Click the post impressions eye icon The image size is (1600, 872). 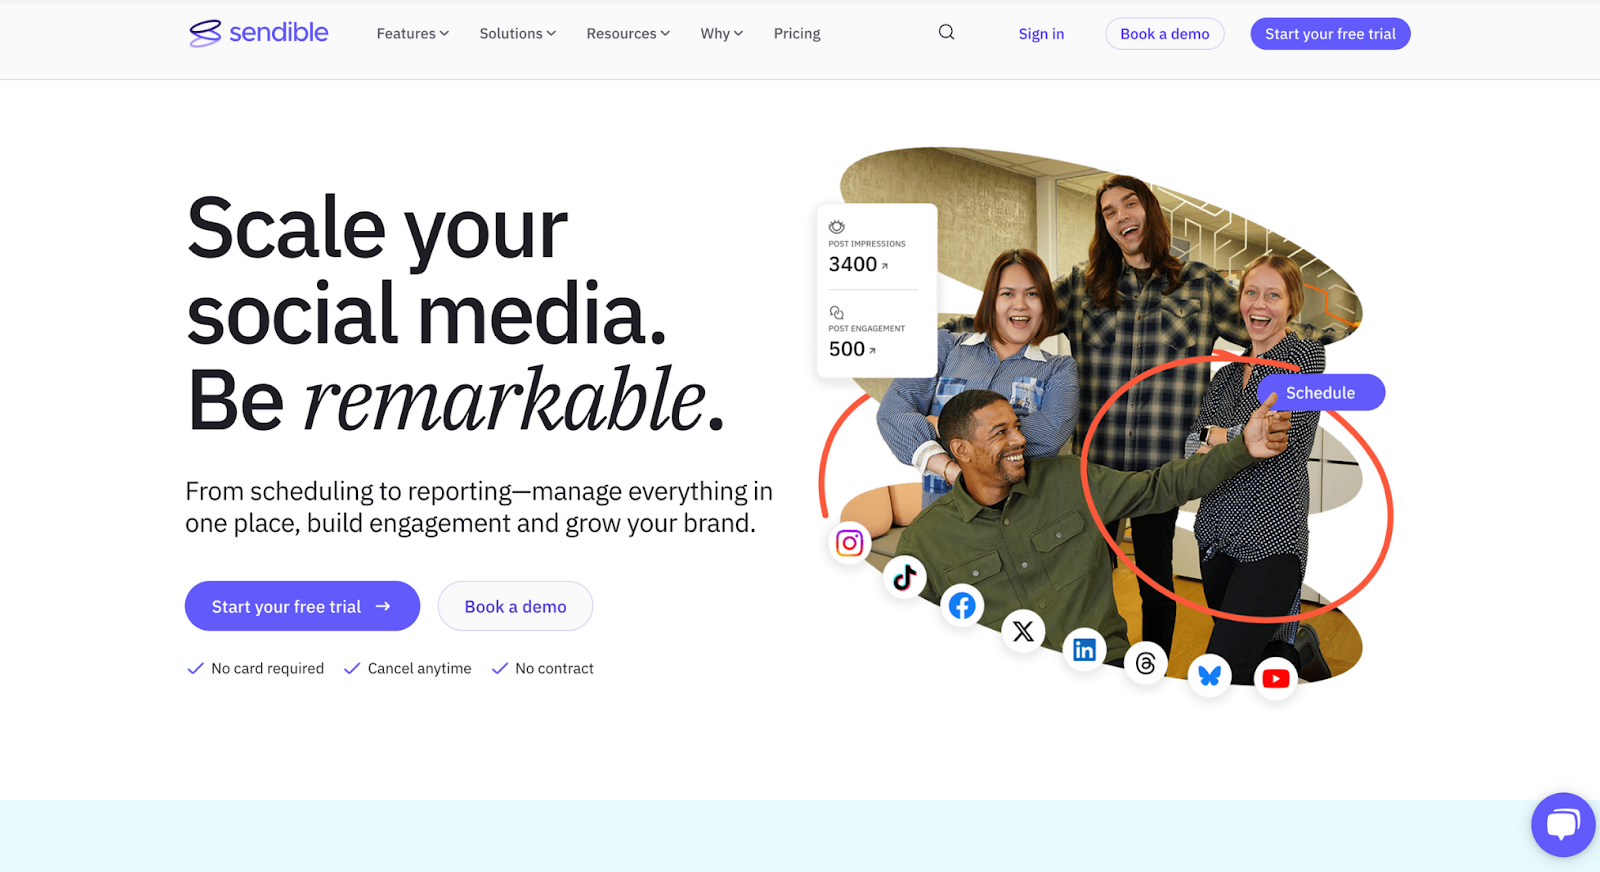837,227
